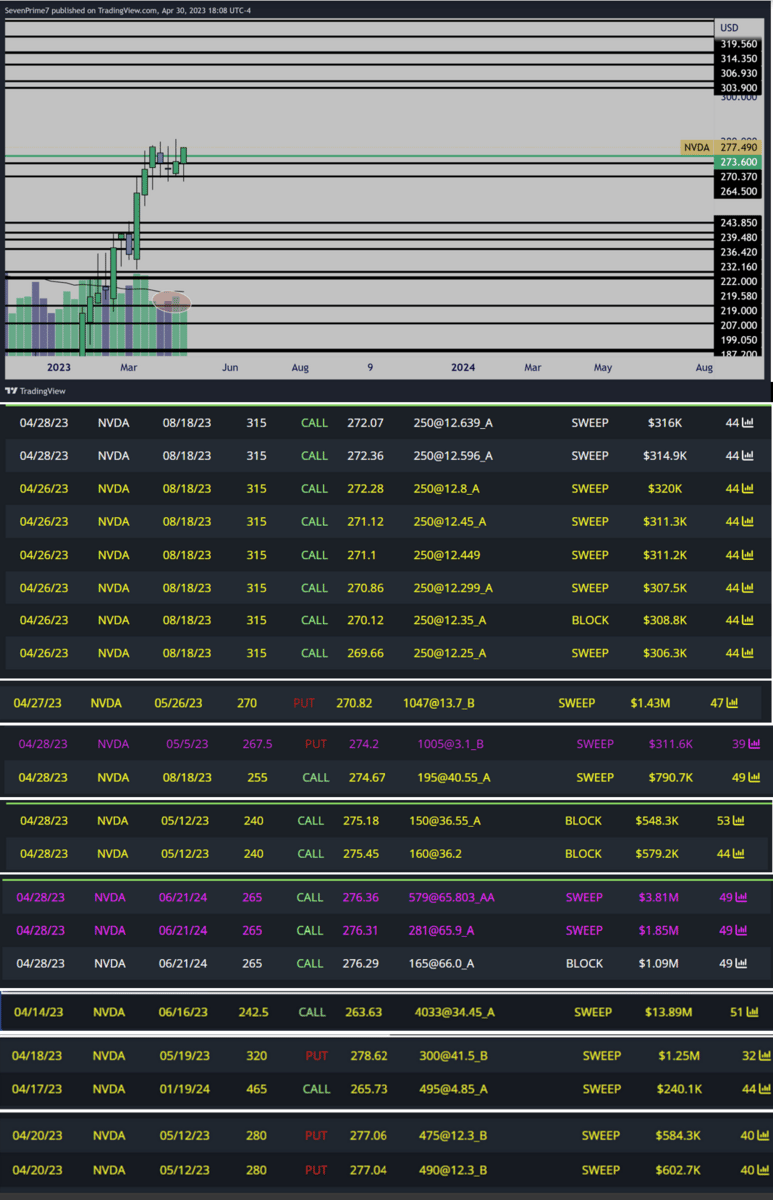Image resolution: width=773 pixels, height=1200 pixels.
Task: Click the 243.850 price axis label
Action: [x=739, y=222]
